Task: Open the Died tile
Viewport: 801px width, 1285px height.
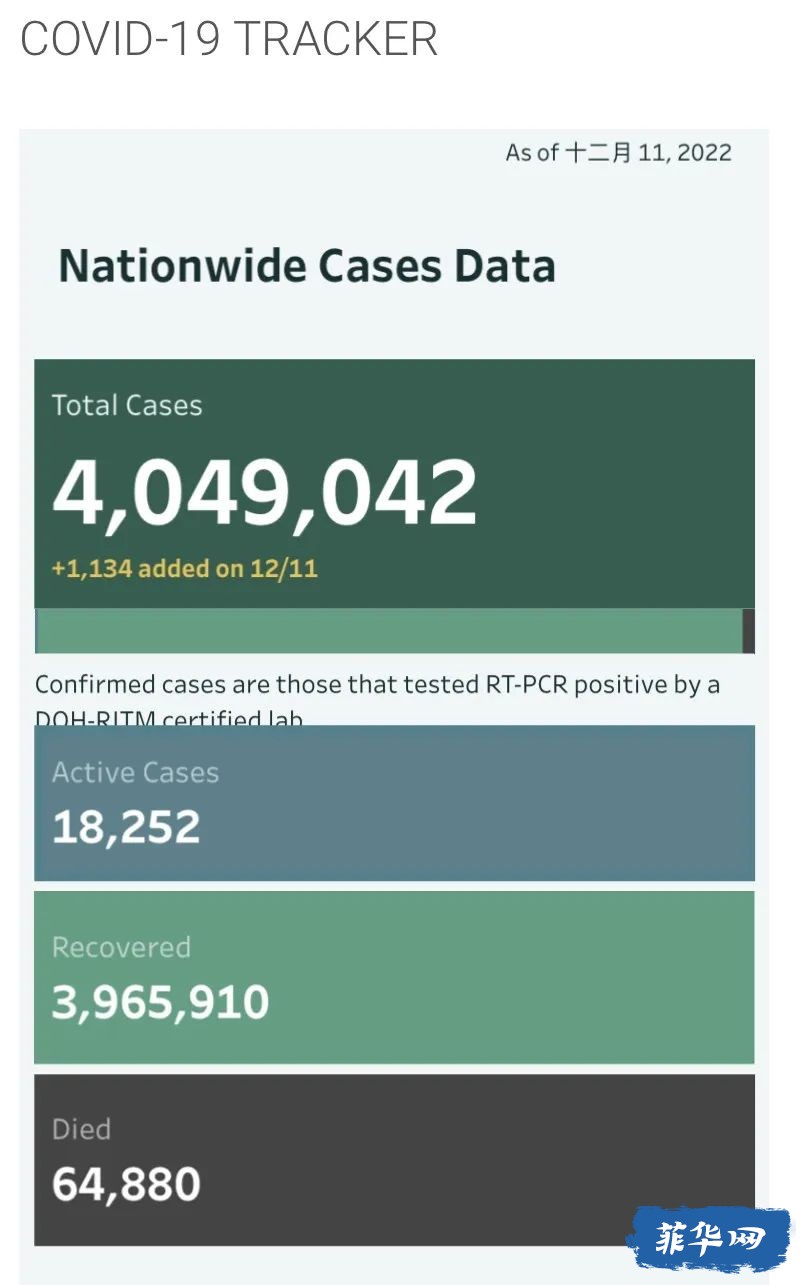Action: (x=394, y=1160)
